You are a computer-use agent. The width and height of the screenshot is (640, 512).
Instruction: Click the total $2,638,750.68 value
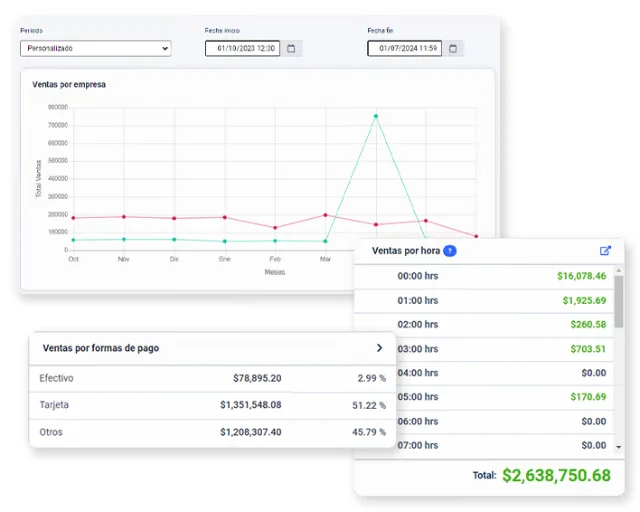pos(556,475)
